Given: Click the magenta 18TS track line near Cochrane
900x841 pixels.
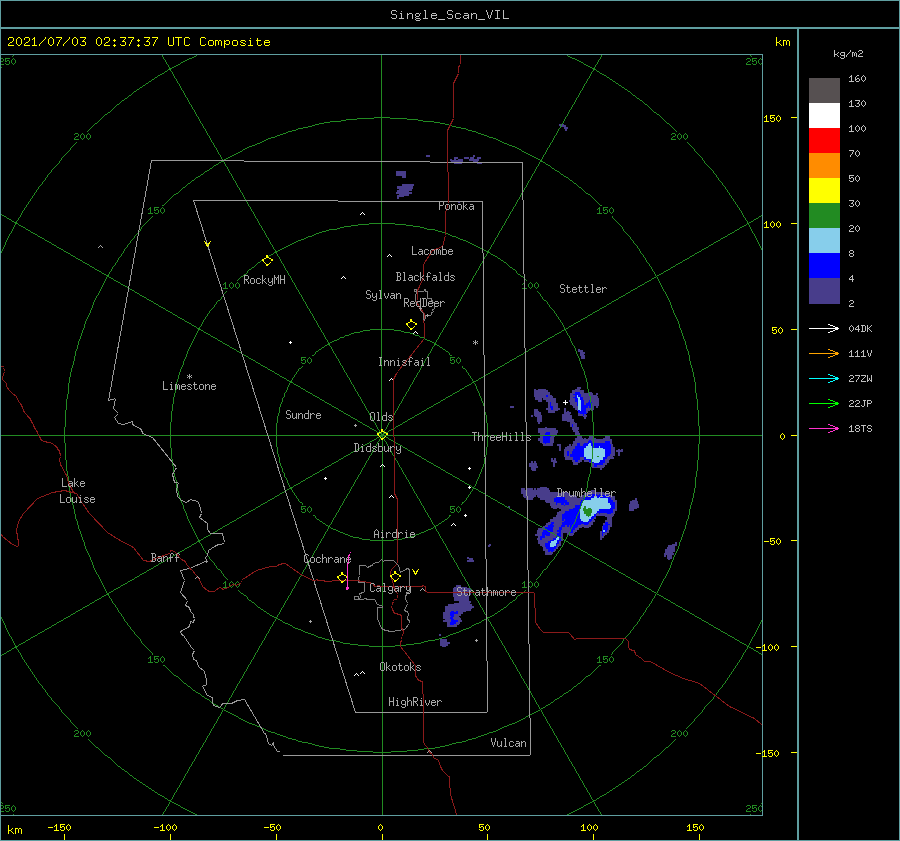Looking at the screenshot, I should point(348,570).
